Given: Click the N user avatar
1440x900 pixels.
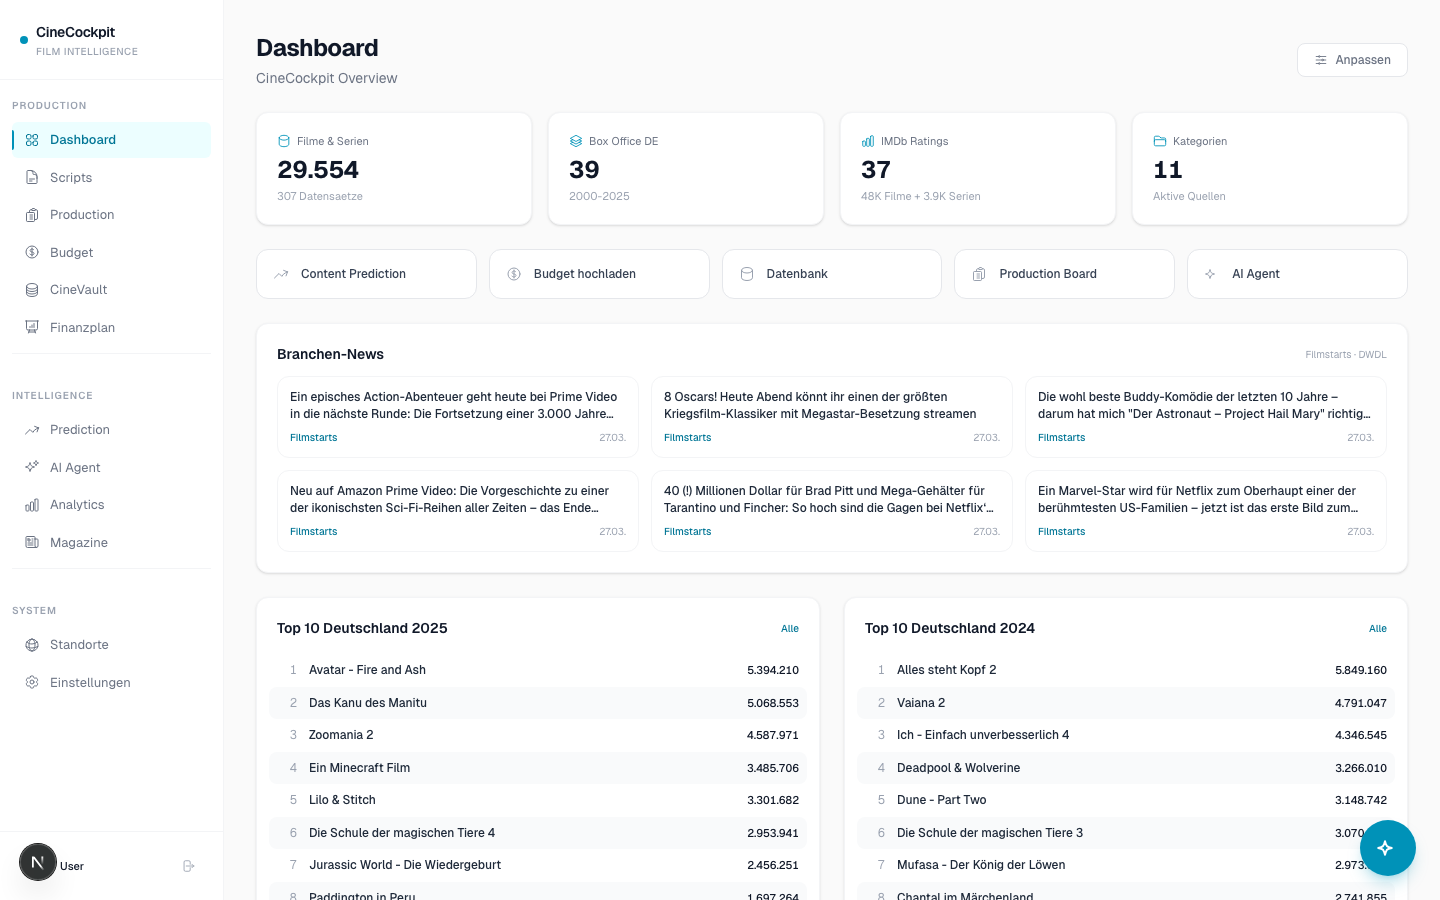Looking at the screenshot, I should pyautogui.click(x=38, y=862).
